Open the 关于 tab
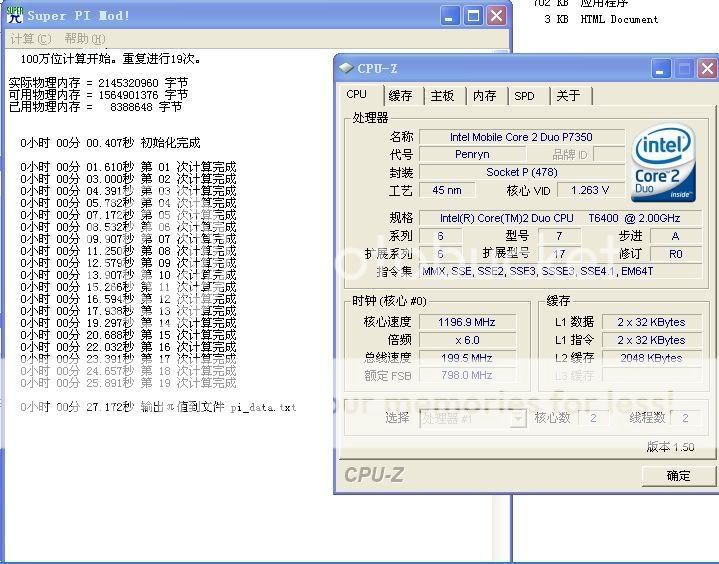The image size is (719, 564). (569, 96)
